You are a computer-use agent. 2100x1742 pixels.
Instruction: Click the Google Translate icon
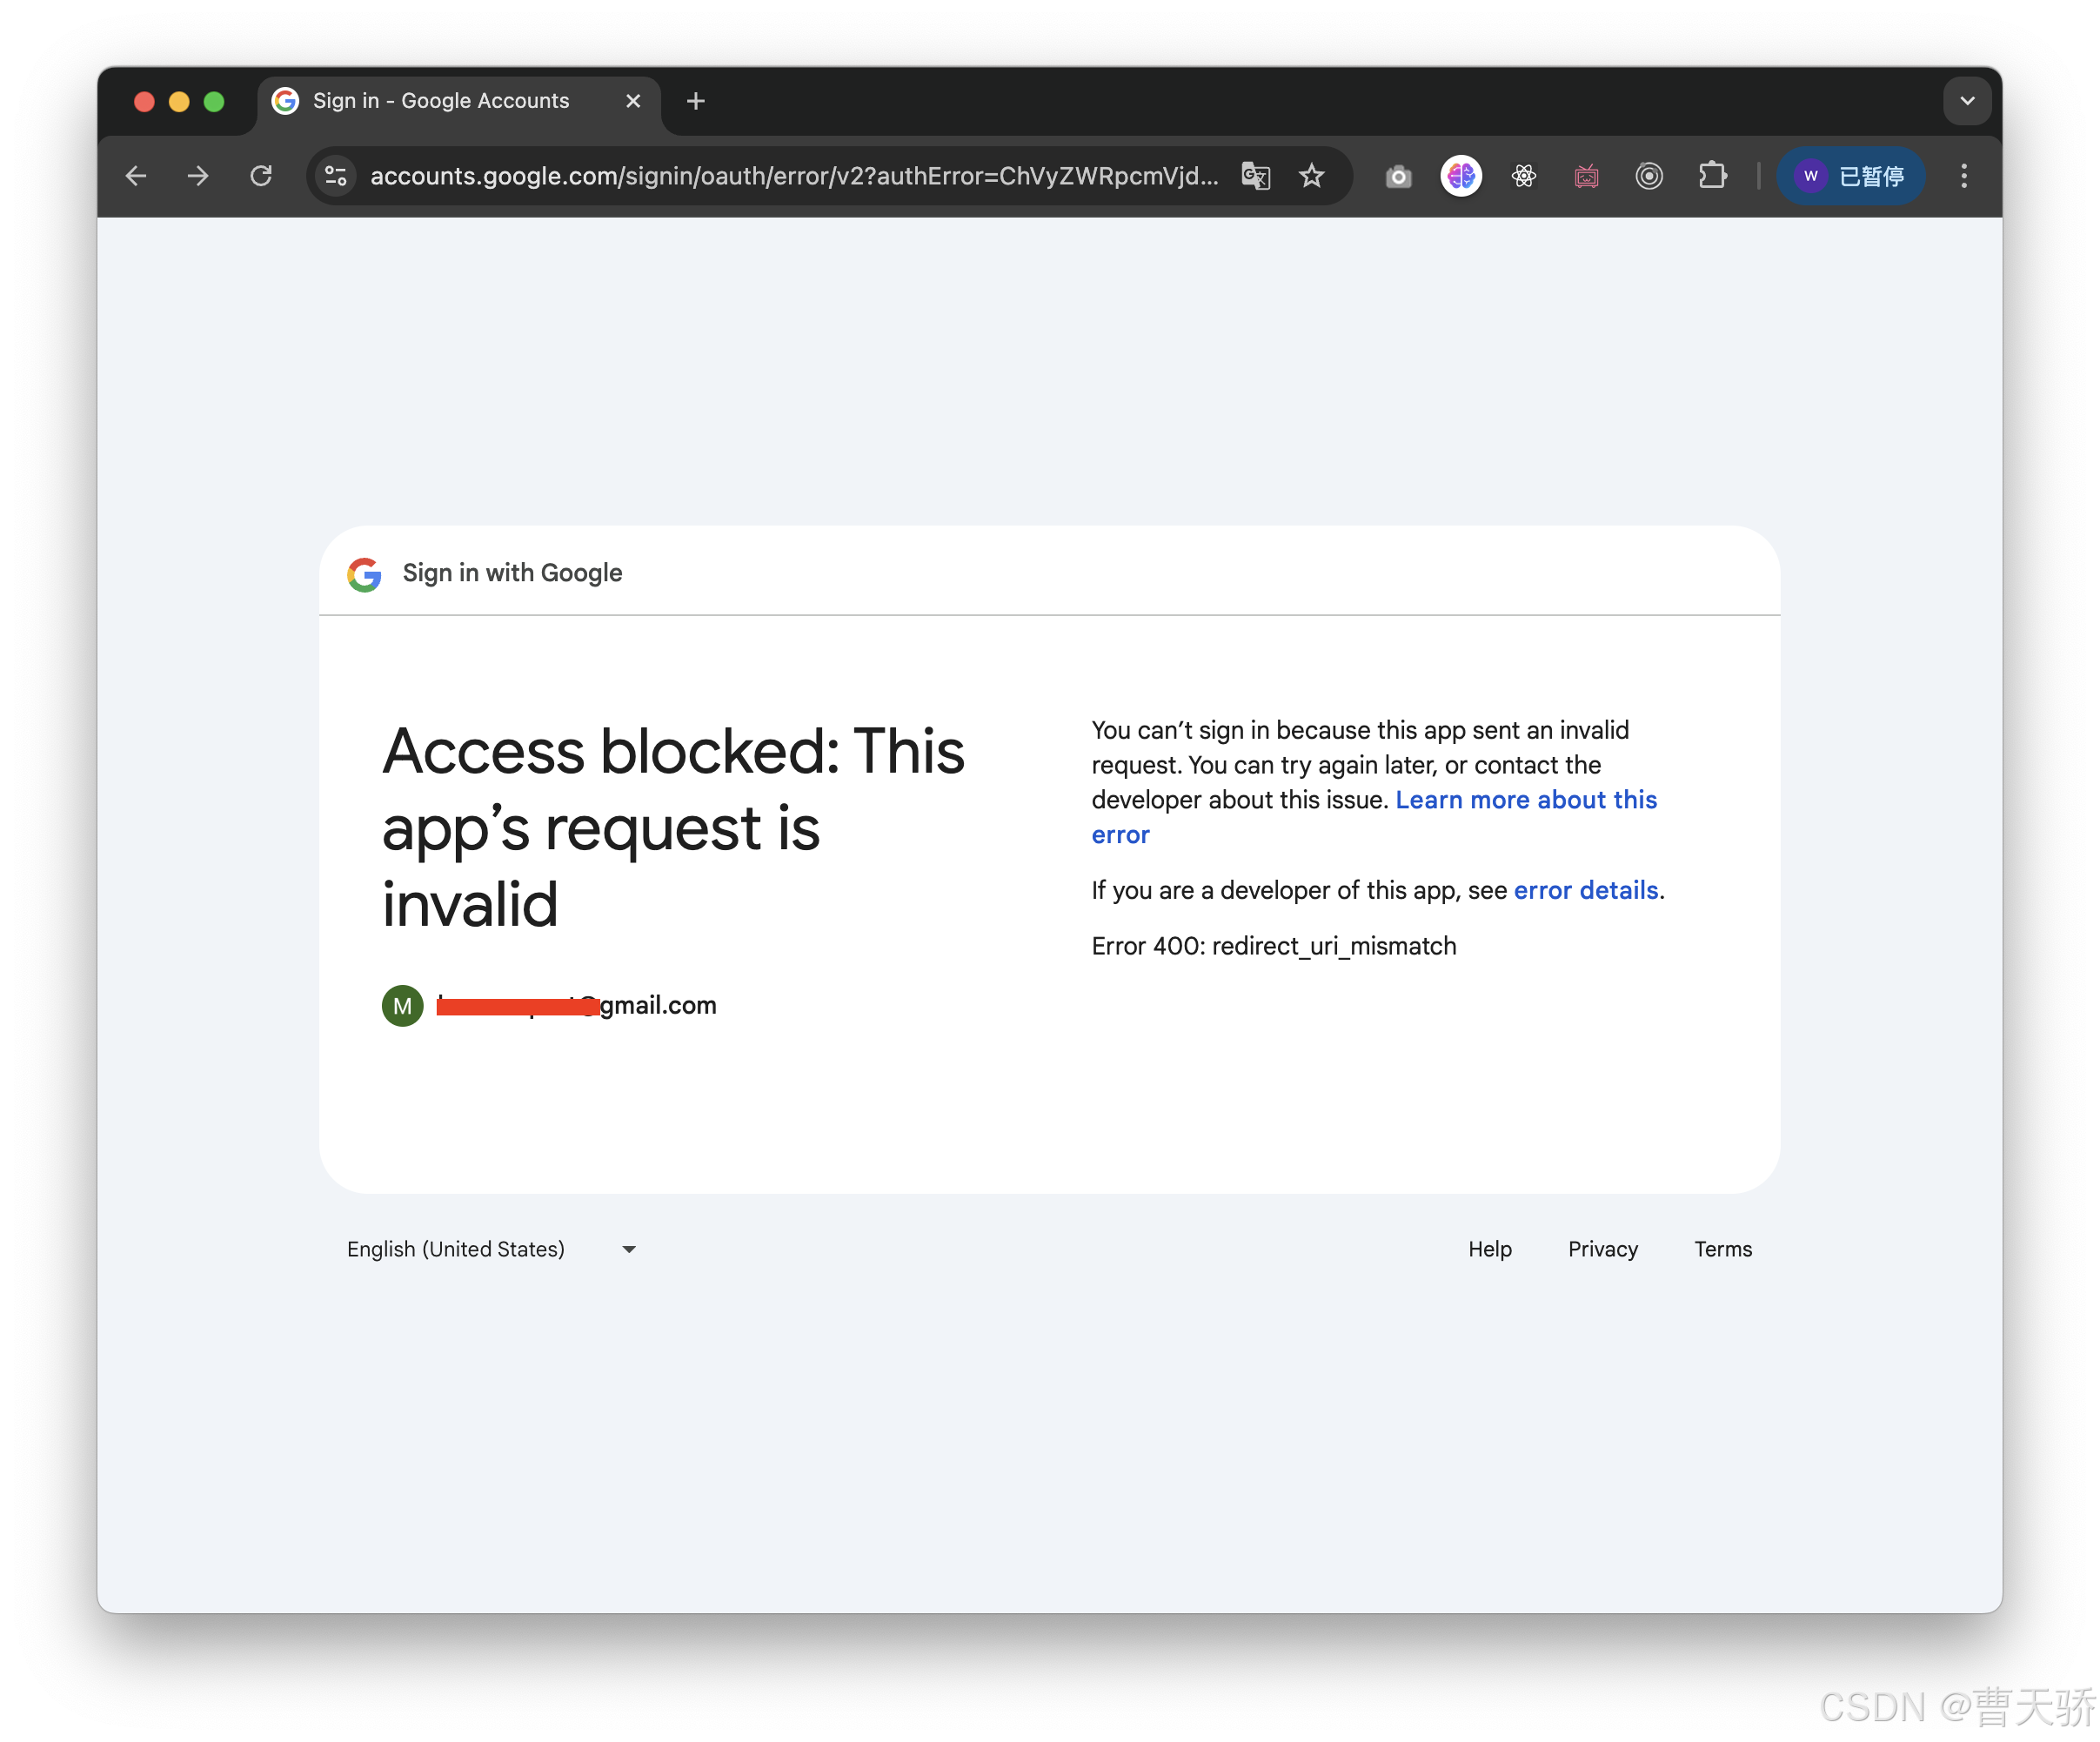tap(1255, 176)
